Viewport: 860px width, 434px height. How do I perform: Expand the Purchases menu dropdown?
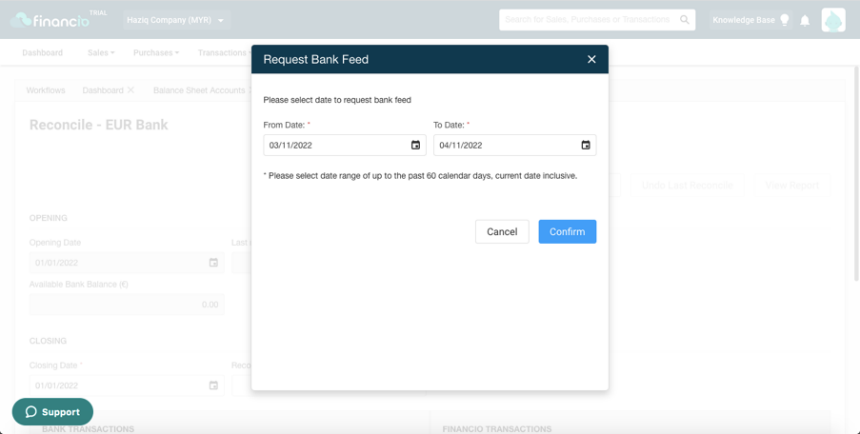pyautogui.click(x=156, y=53)
